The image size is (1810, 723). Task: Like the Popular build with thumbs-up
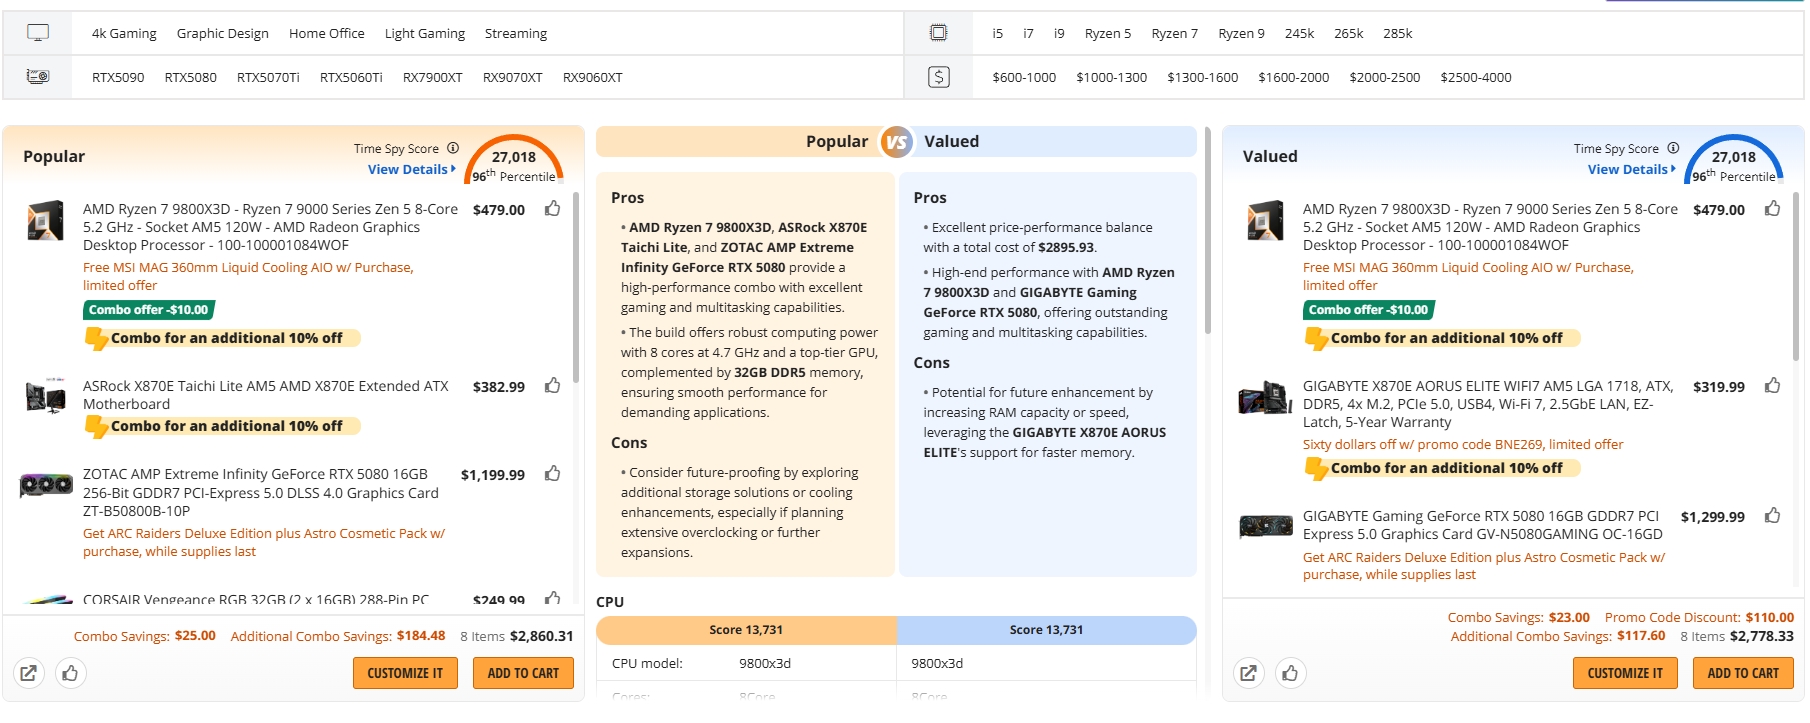pos(70,673)
